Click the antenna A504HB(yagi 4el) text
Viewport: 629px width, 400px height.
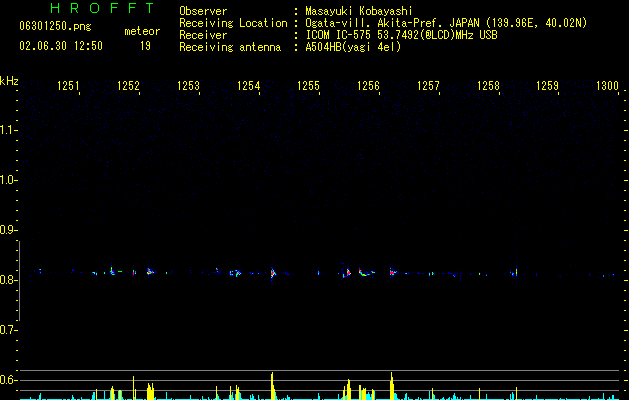(353, 47)
